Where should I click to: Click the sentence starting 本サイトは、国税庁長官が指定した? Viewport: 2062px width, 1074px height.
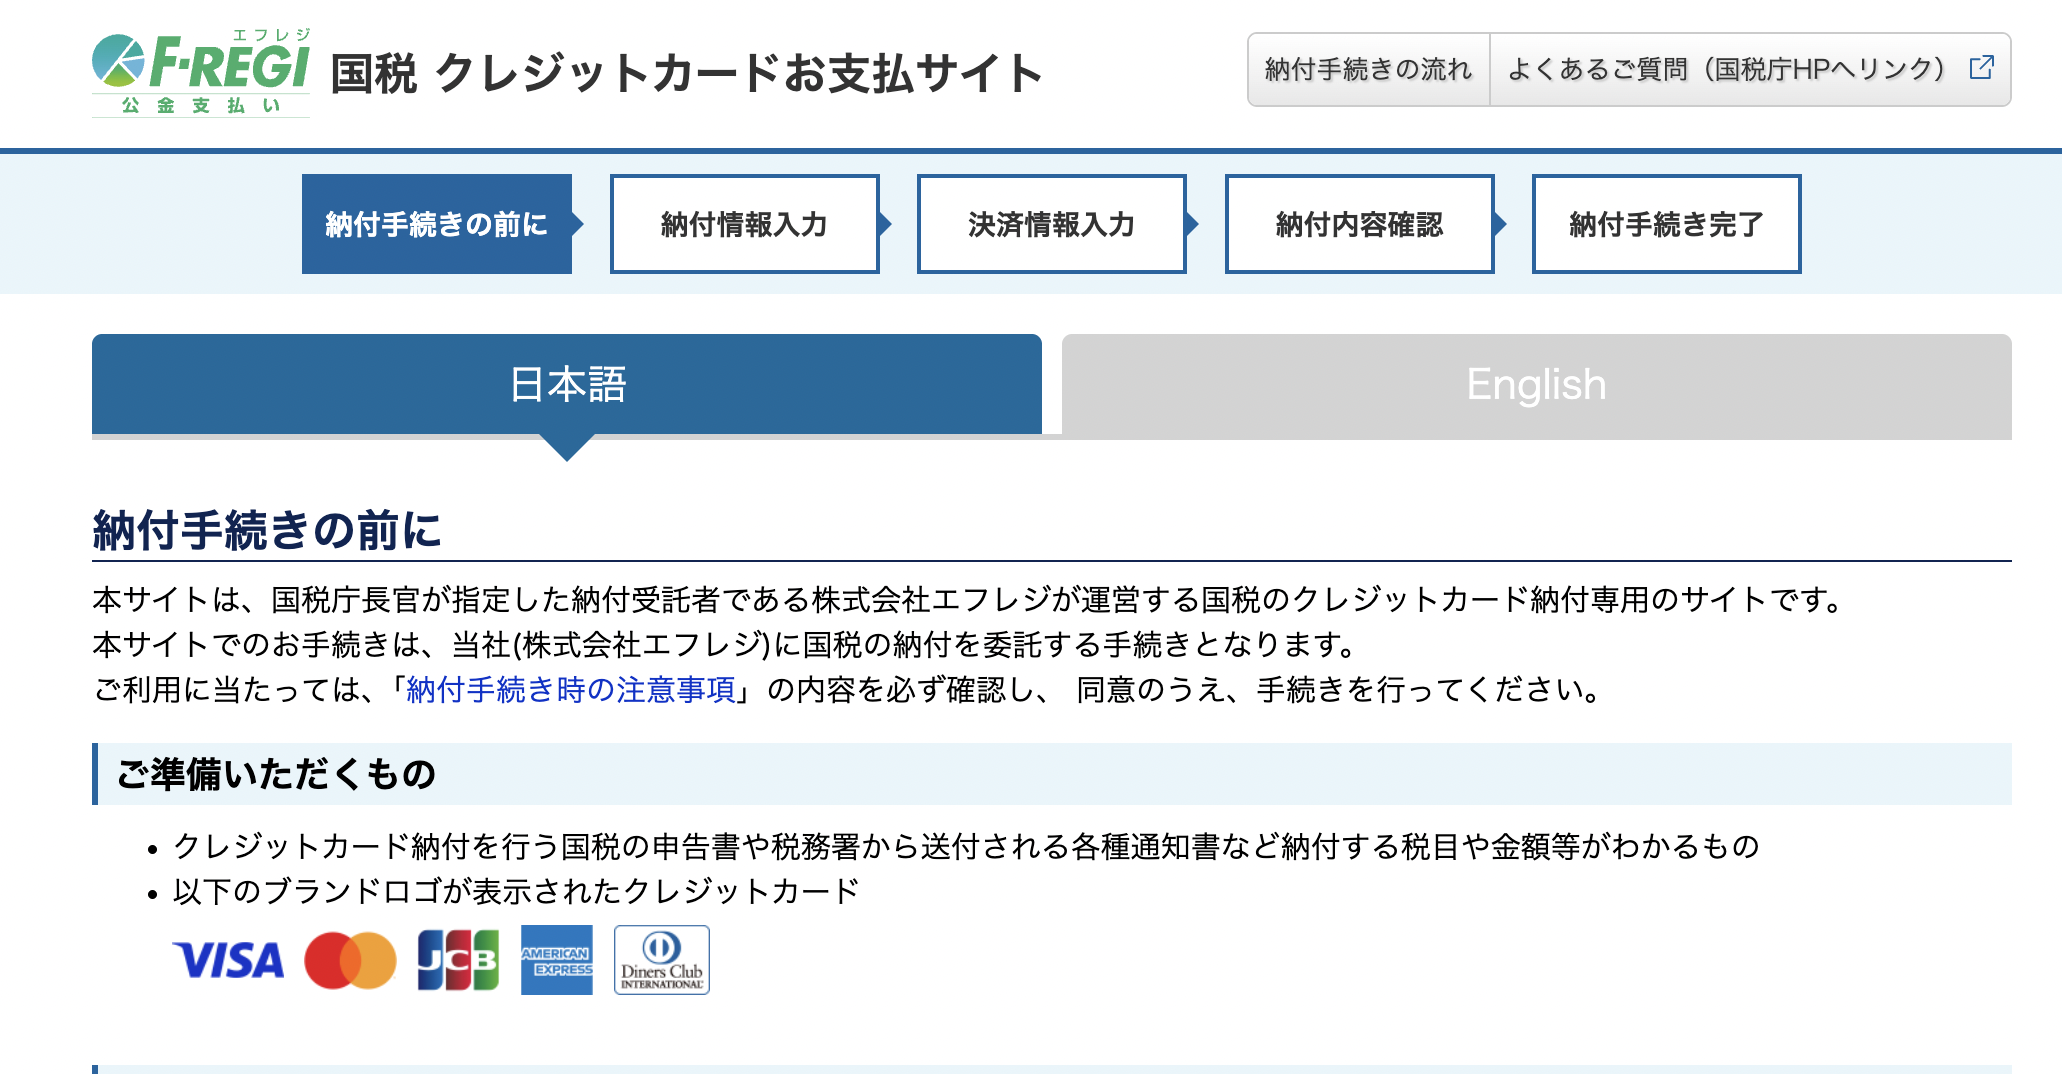(x=970, y=600)
